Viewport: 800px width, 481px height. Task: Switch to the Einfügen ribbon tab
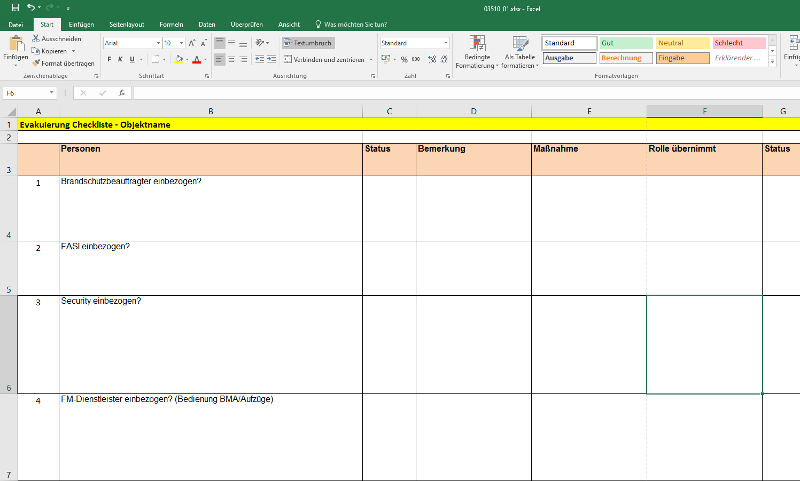tap(82, 23)
